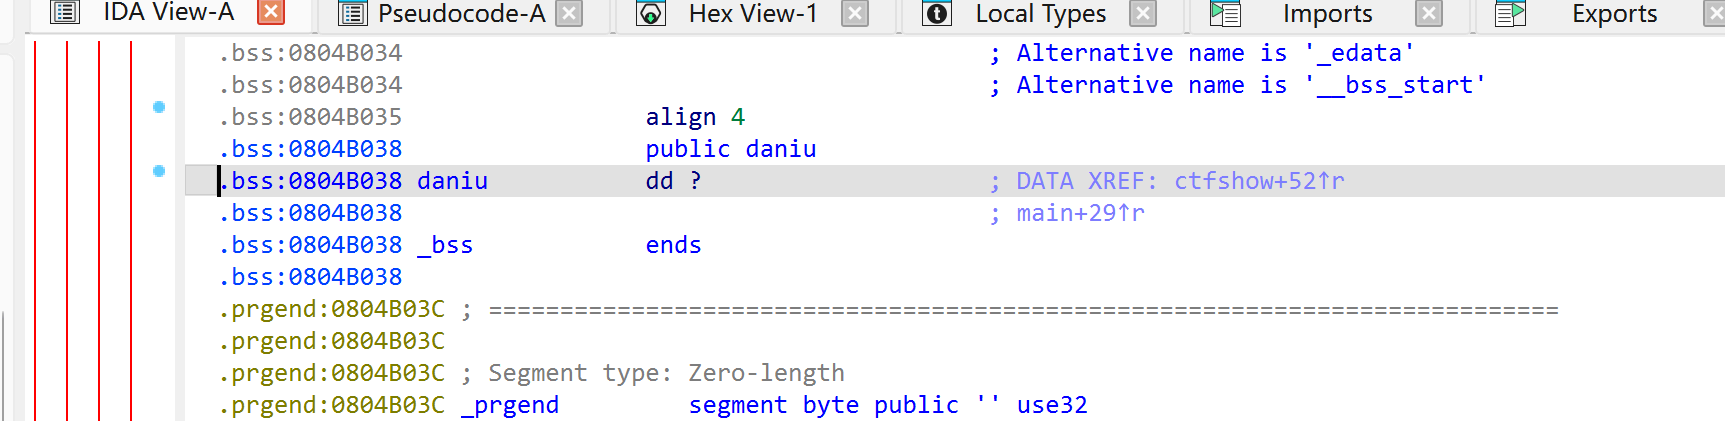
Task: Click the 'align 4' directive
Action: coord(695,117)
